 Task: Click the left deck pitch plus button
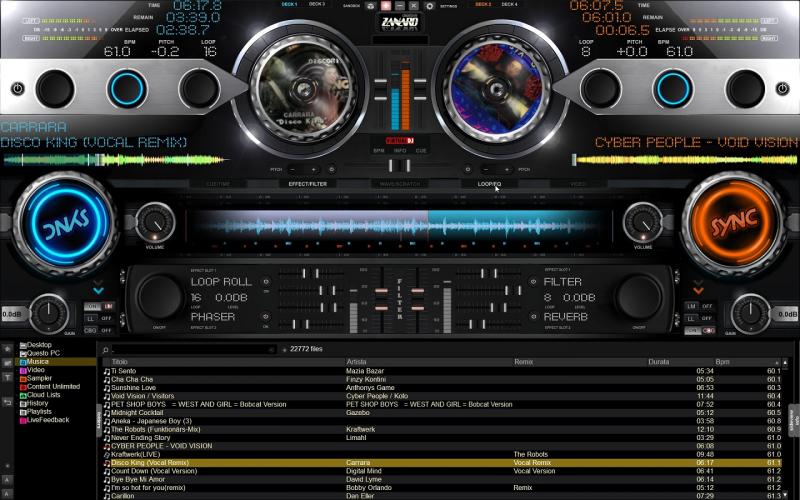(313, 169)
